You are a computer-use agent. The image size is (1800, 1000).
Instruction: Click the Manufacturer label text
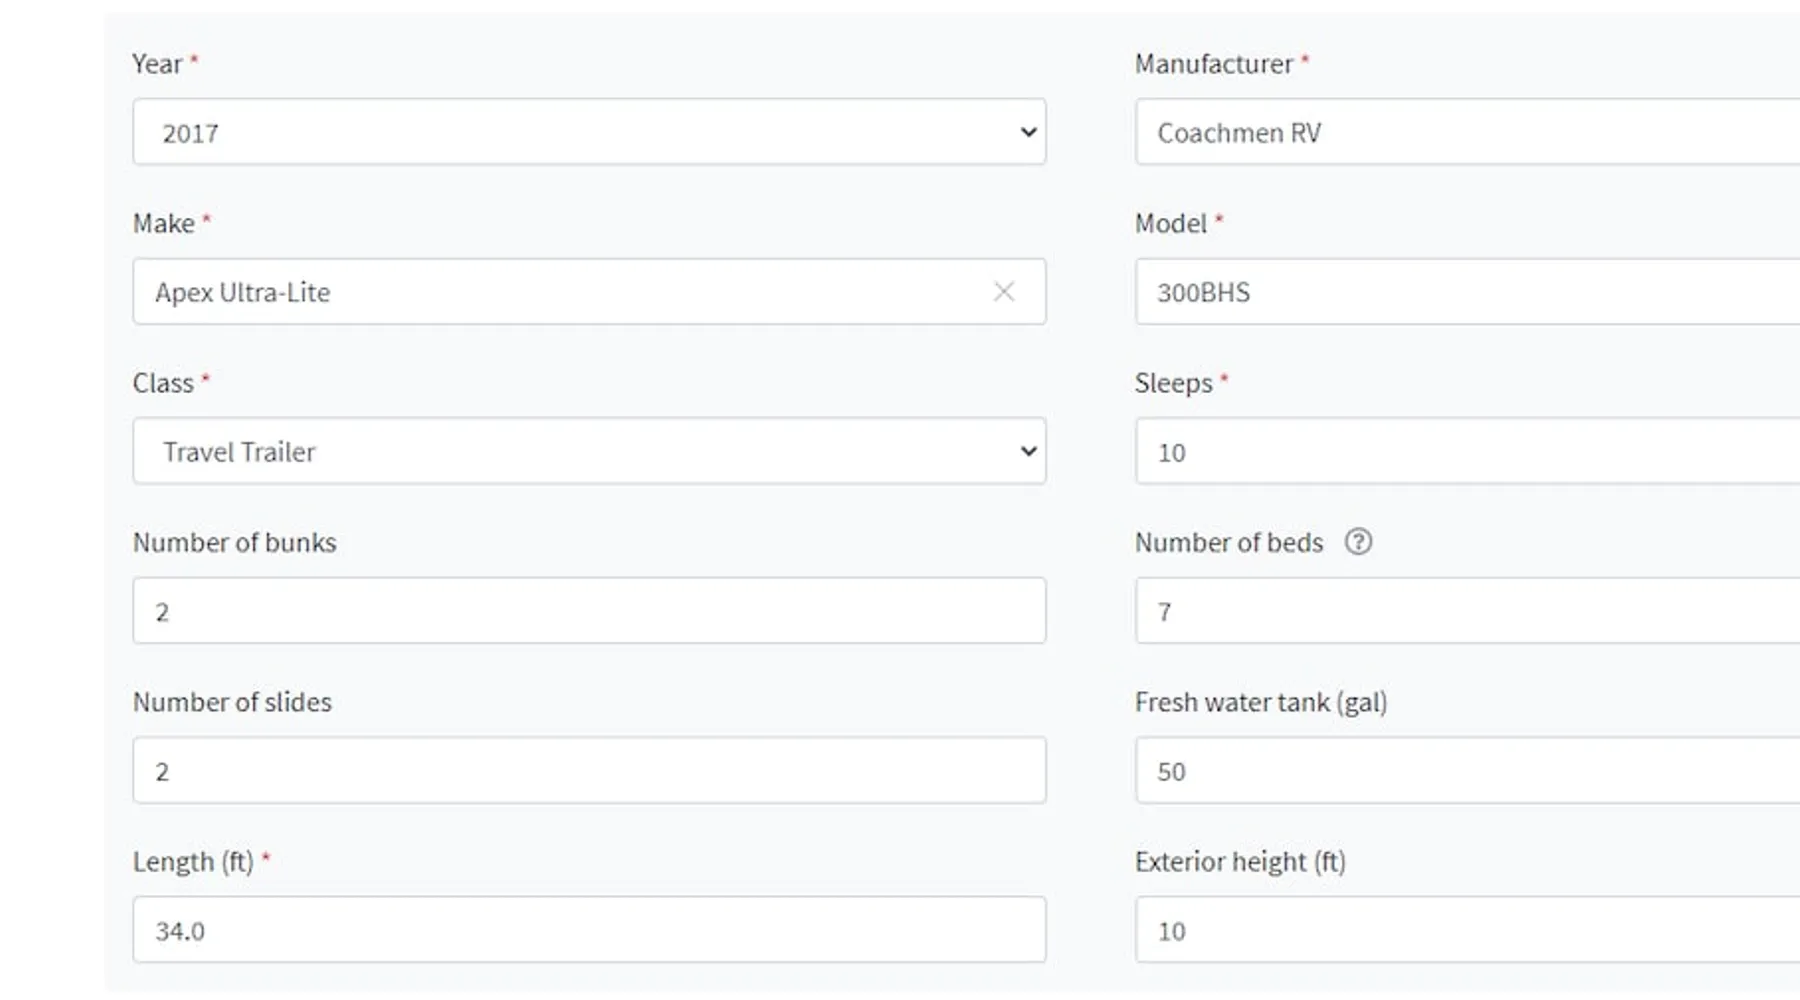tap(1214, 64)
